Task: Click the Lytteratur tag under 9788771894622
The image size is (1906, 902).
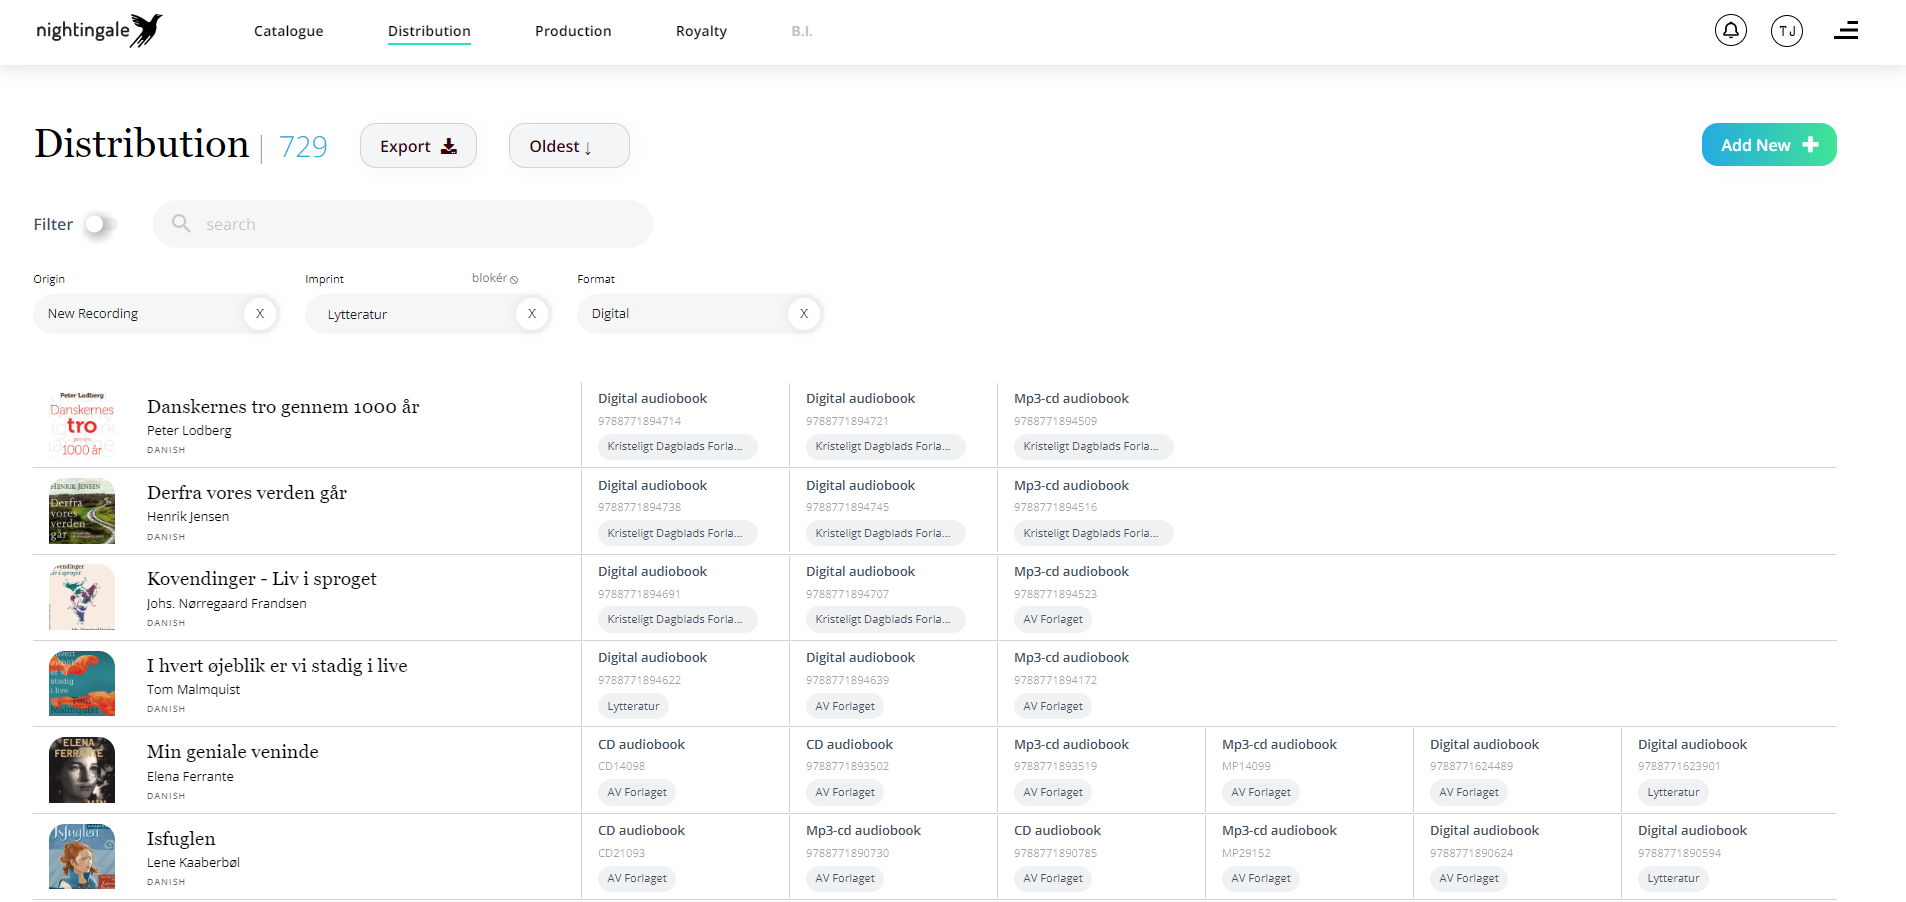Action: 634,706
